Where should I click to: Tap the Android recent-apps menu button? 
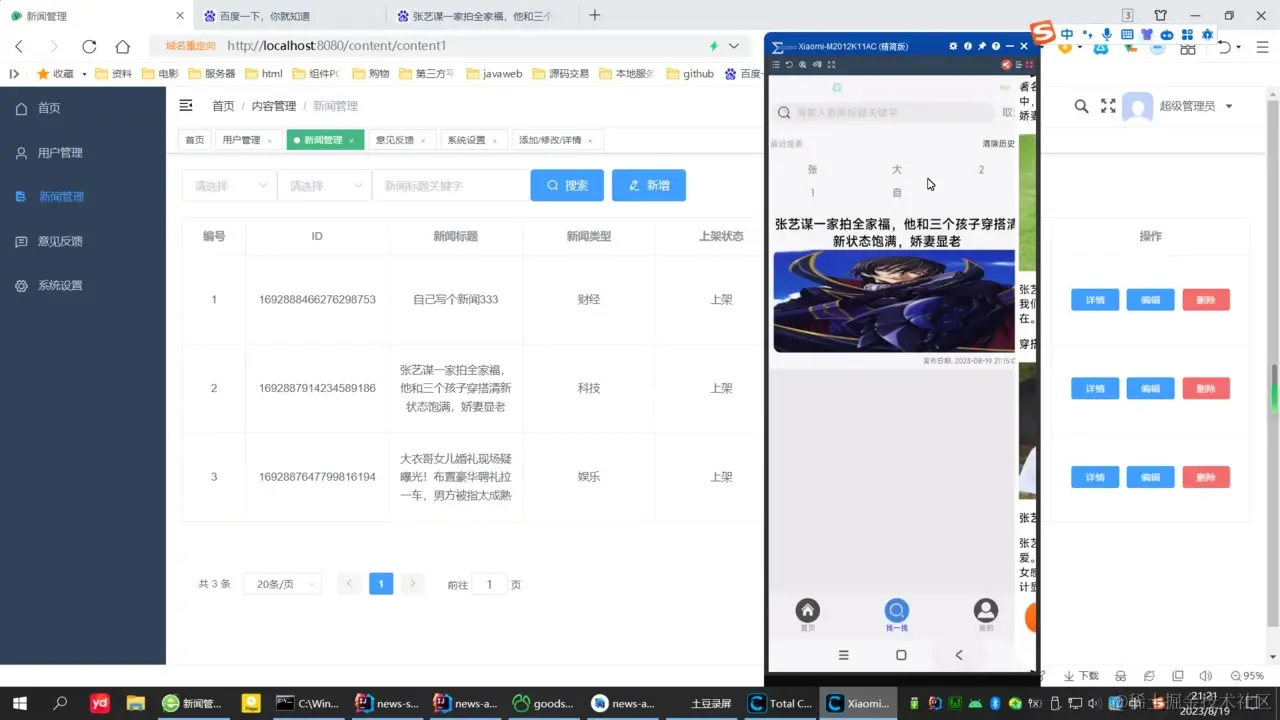point(843,655)
